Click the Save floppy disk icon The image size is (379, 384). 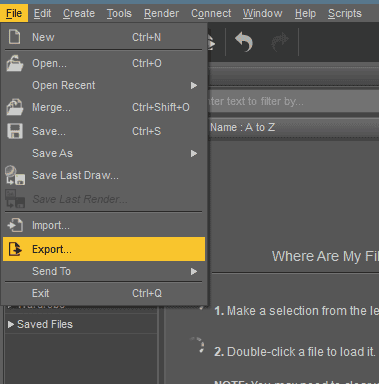(15, 131)
